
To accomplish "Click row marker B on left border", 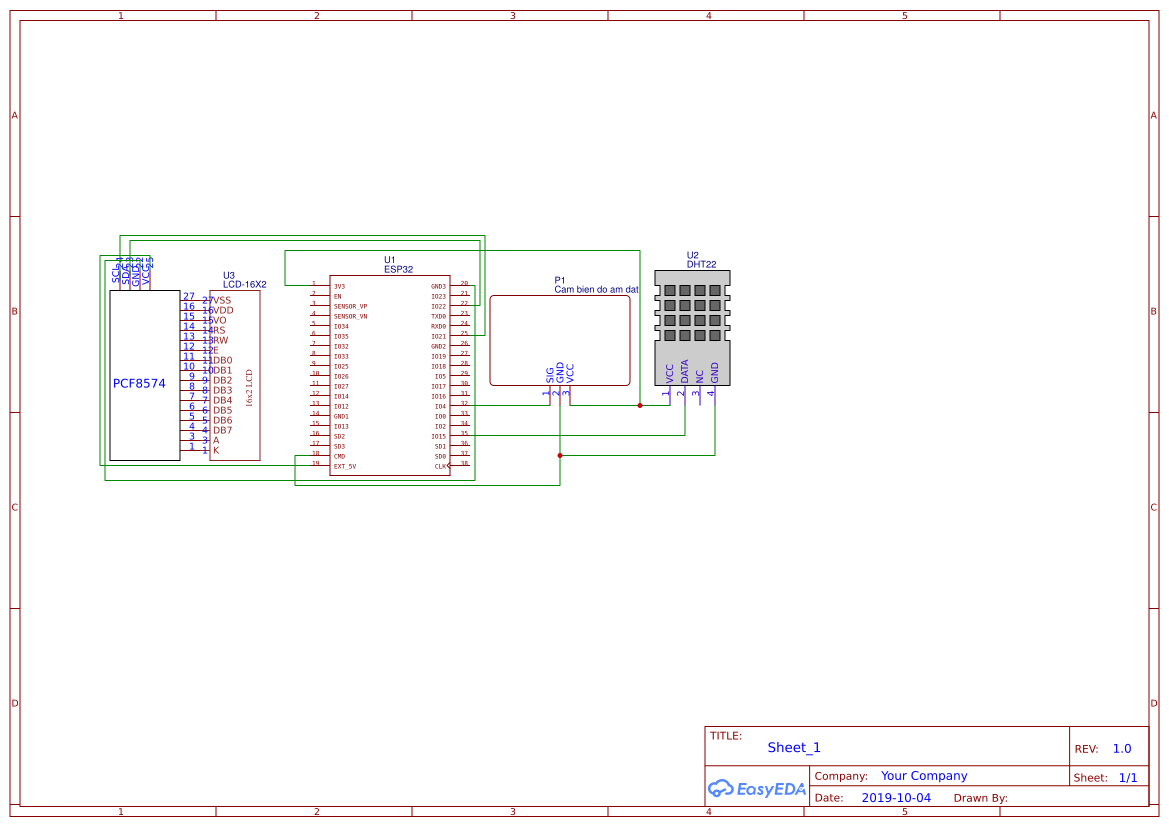I will tap(13, 310).
